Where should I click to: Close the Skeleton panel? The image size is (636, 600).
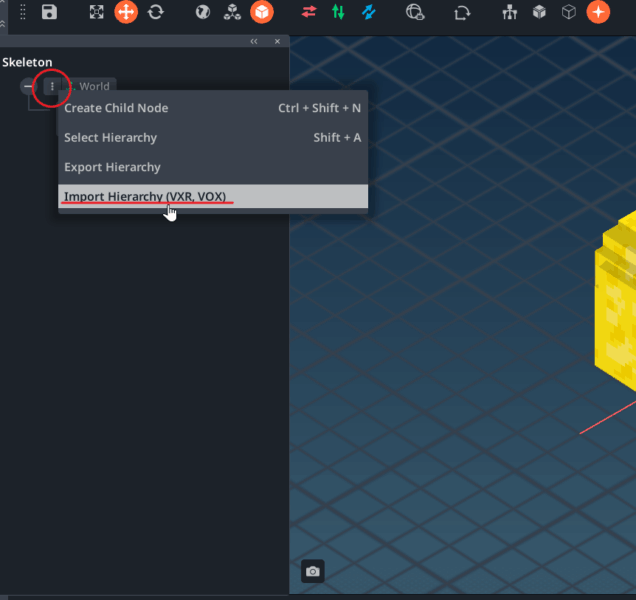pyautogui.click(x=277, y=41)
